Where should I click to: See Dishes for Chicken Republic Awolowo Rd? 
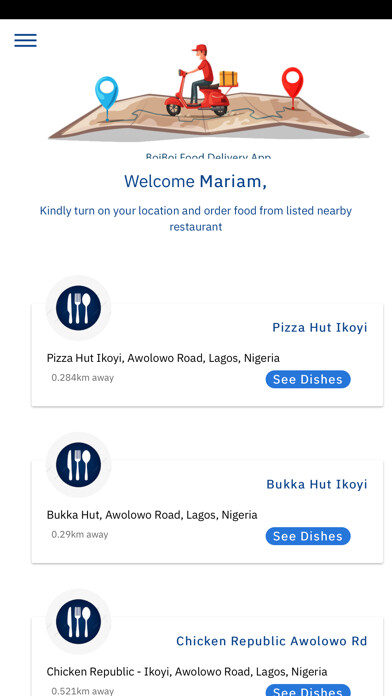[308, 690]
